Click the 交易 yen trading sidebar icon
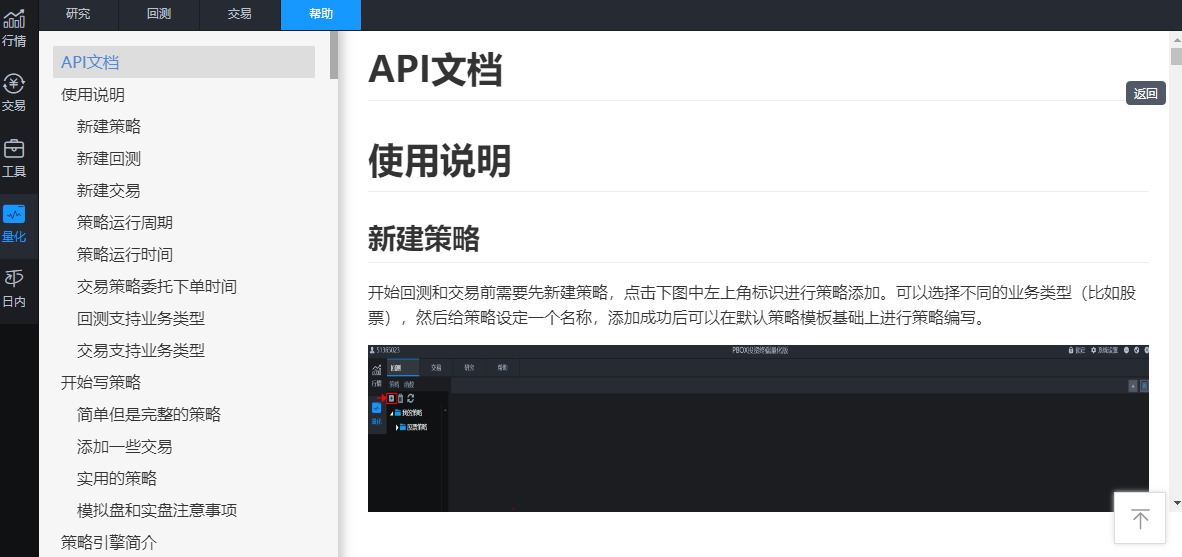The image size is (1182, 557). click(14, 92)
